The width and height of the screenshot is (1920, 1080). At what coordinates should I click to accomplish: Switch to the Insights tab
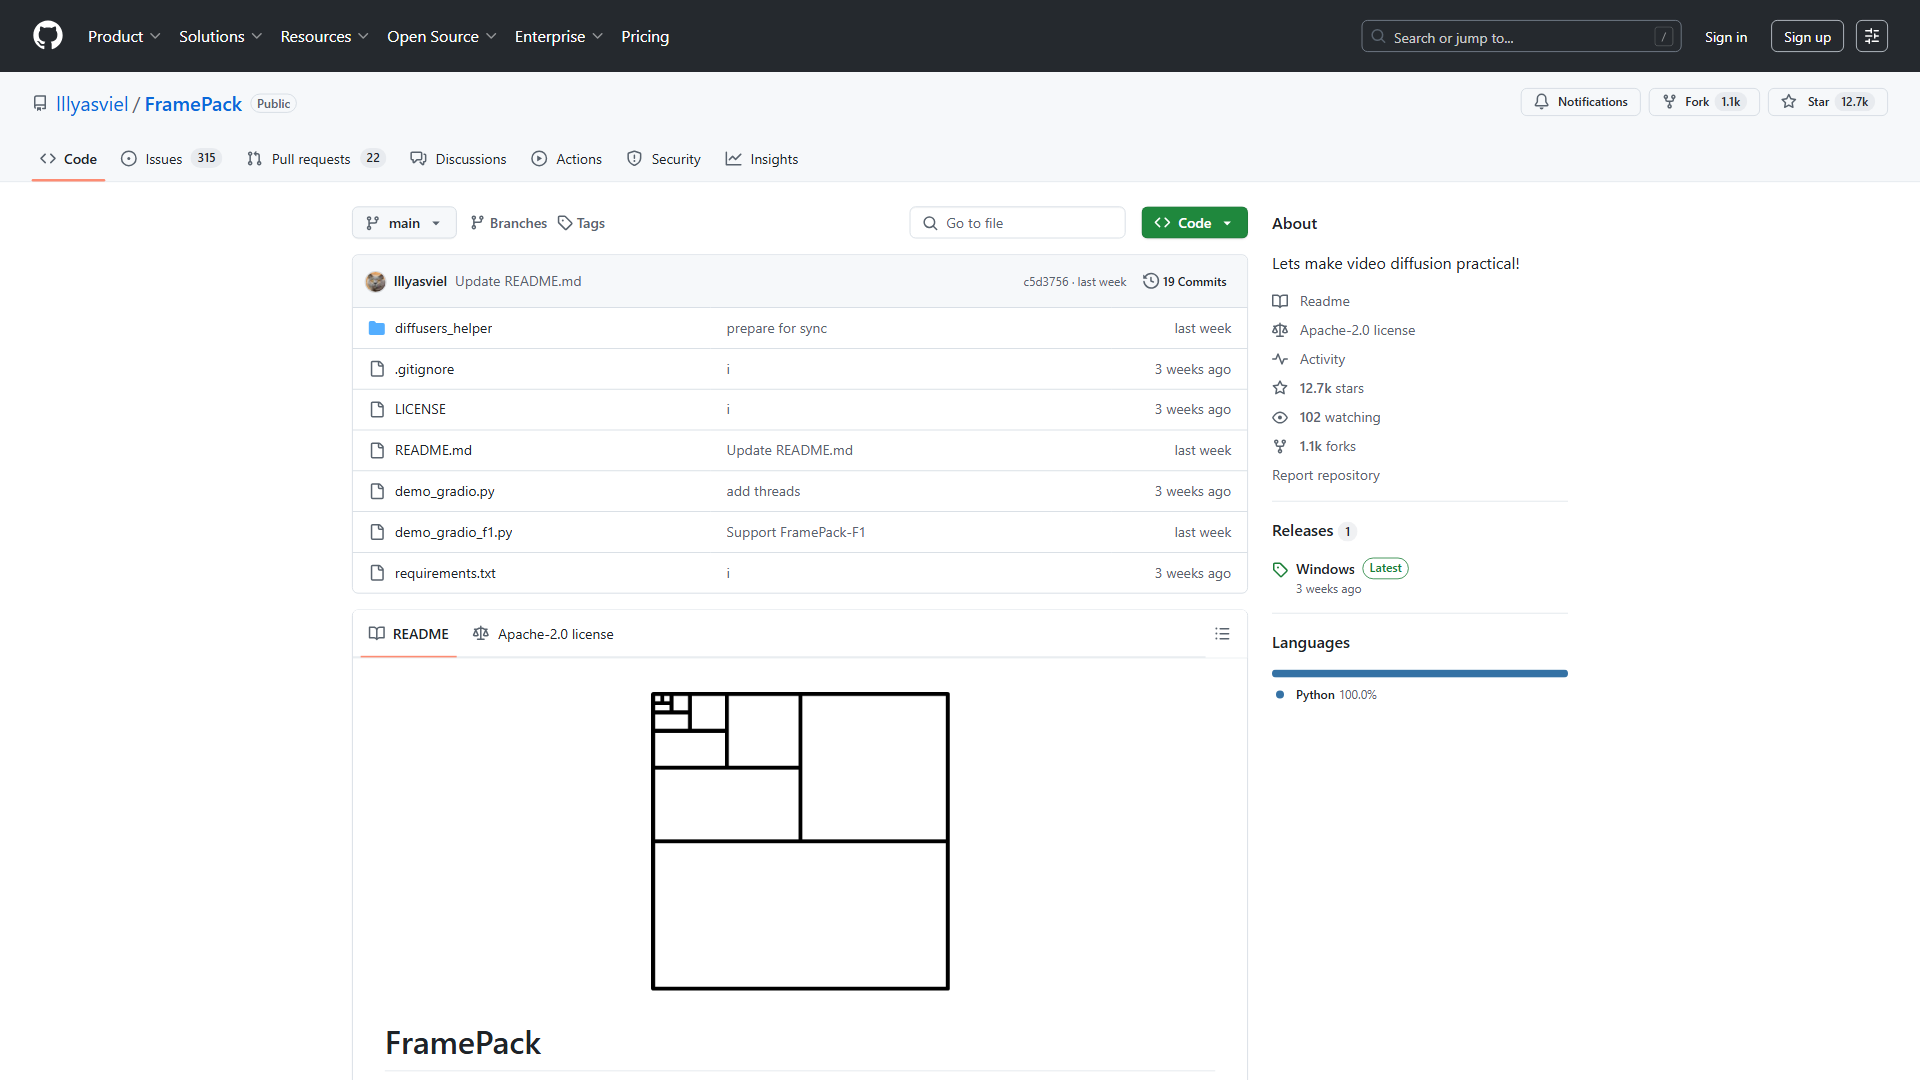tap(762, 159)
